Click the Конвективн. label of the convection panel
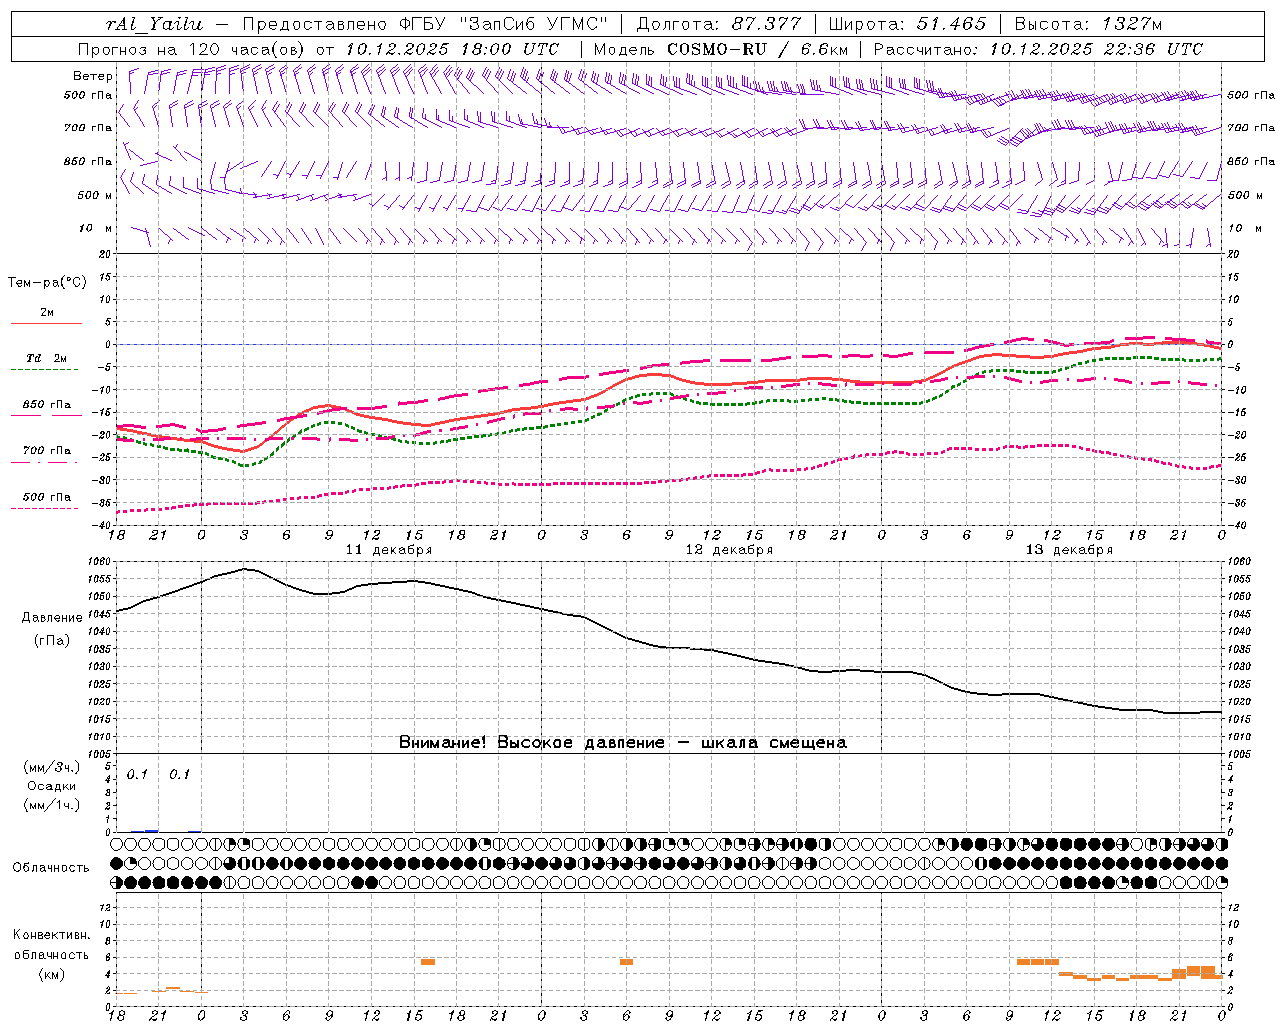 pos(52,935)
